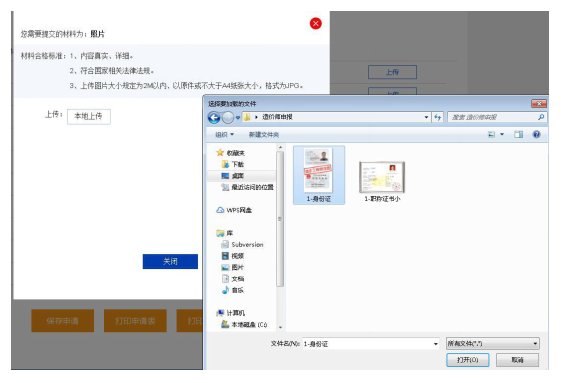This screenshot has width=564, height=383.
Task: Open the 下载 folder in favorites
Action: pos(233,164)
